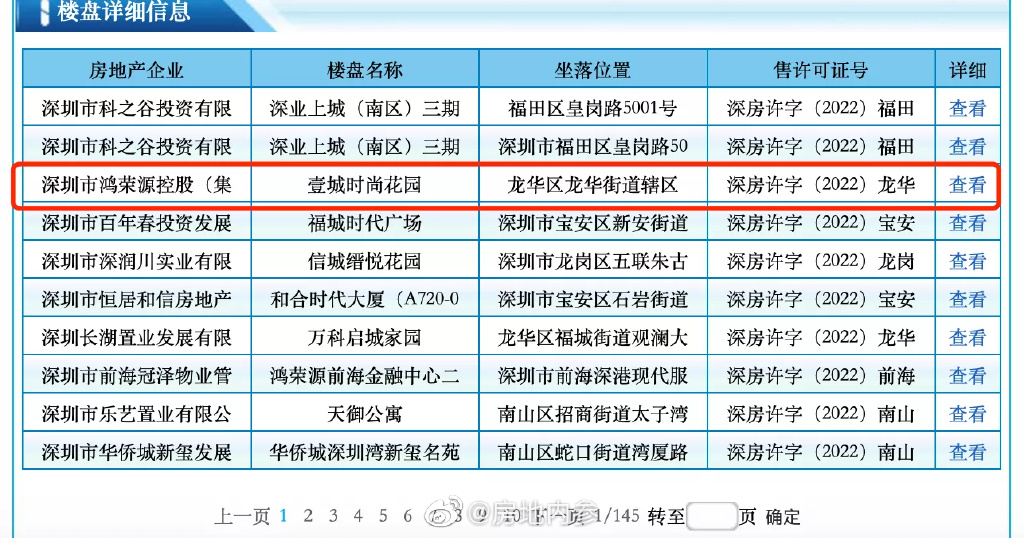The height and width of the screenshot is (538, 1024).
Task: Open 查看 link for 天御公寓 row
Action: click(967, 415)
